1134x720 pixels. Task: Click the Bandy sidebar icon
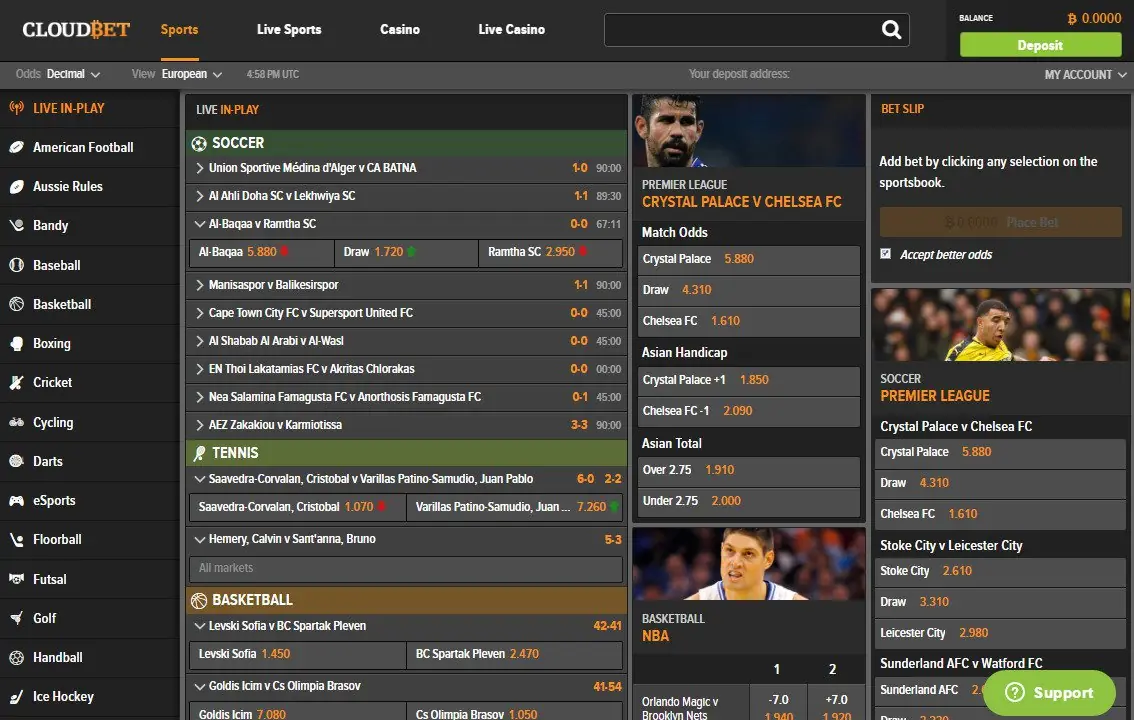click(17, 226)
